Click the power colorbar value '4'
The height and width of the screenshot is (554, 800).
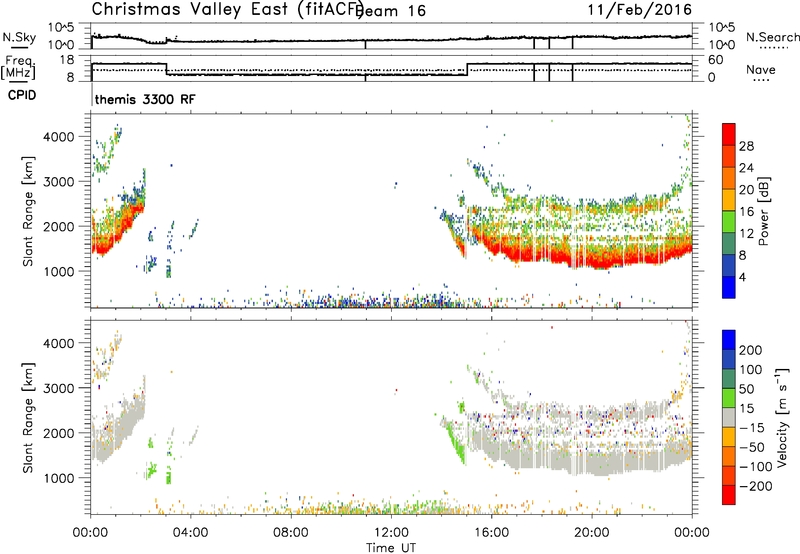click(x=742, y=277)
